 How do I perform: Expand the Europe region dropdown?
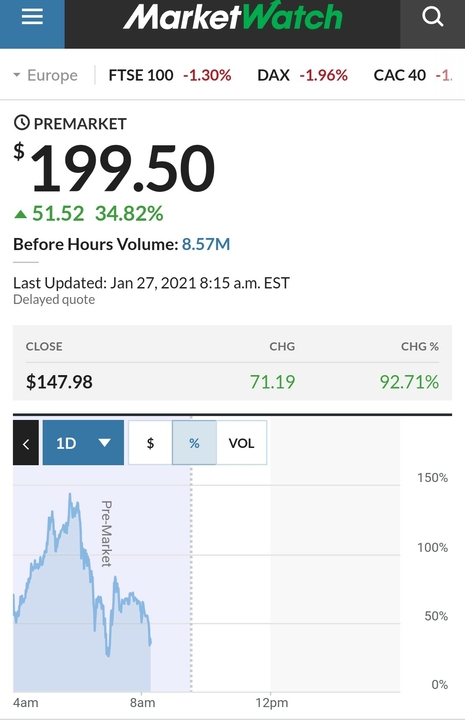[45, 75]
